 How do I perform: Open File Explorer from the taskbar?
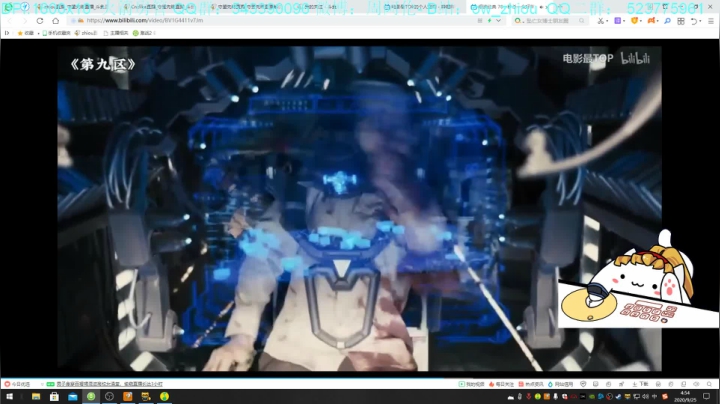(x=36, y=397)
